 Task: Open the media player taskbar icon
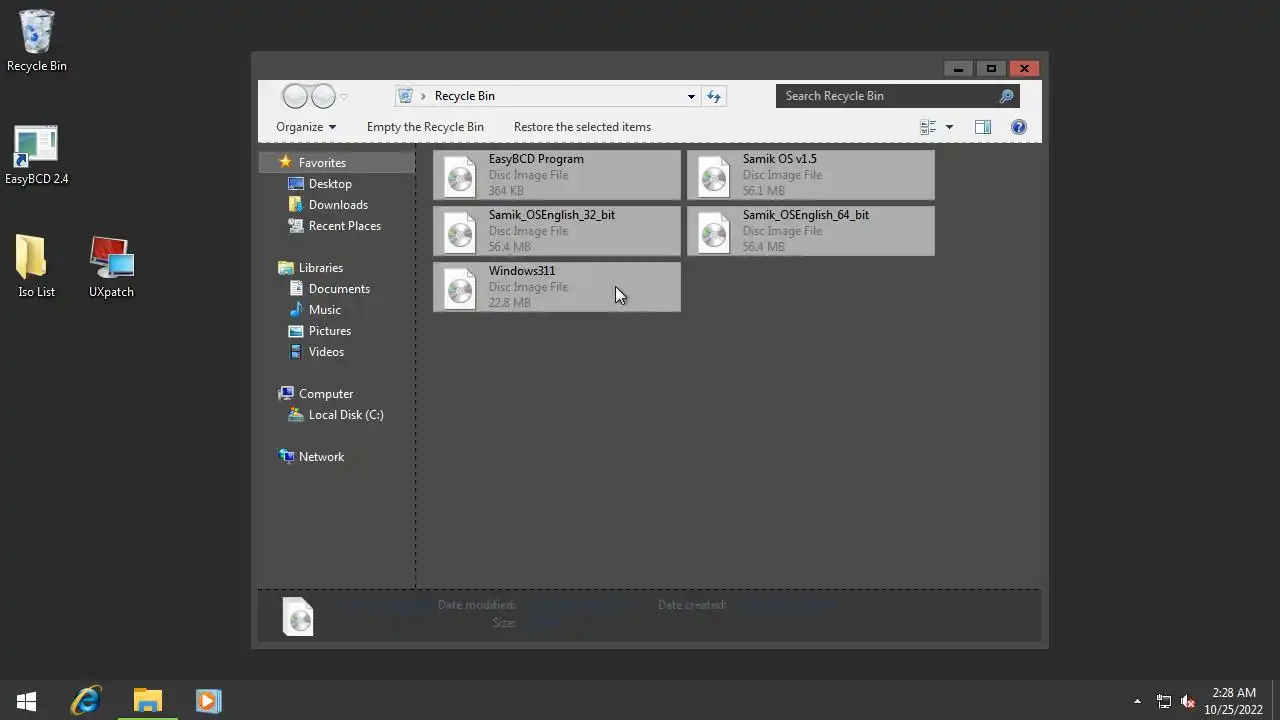pos(208,701)
